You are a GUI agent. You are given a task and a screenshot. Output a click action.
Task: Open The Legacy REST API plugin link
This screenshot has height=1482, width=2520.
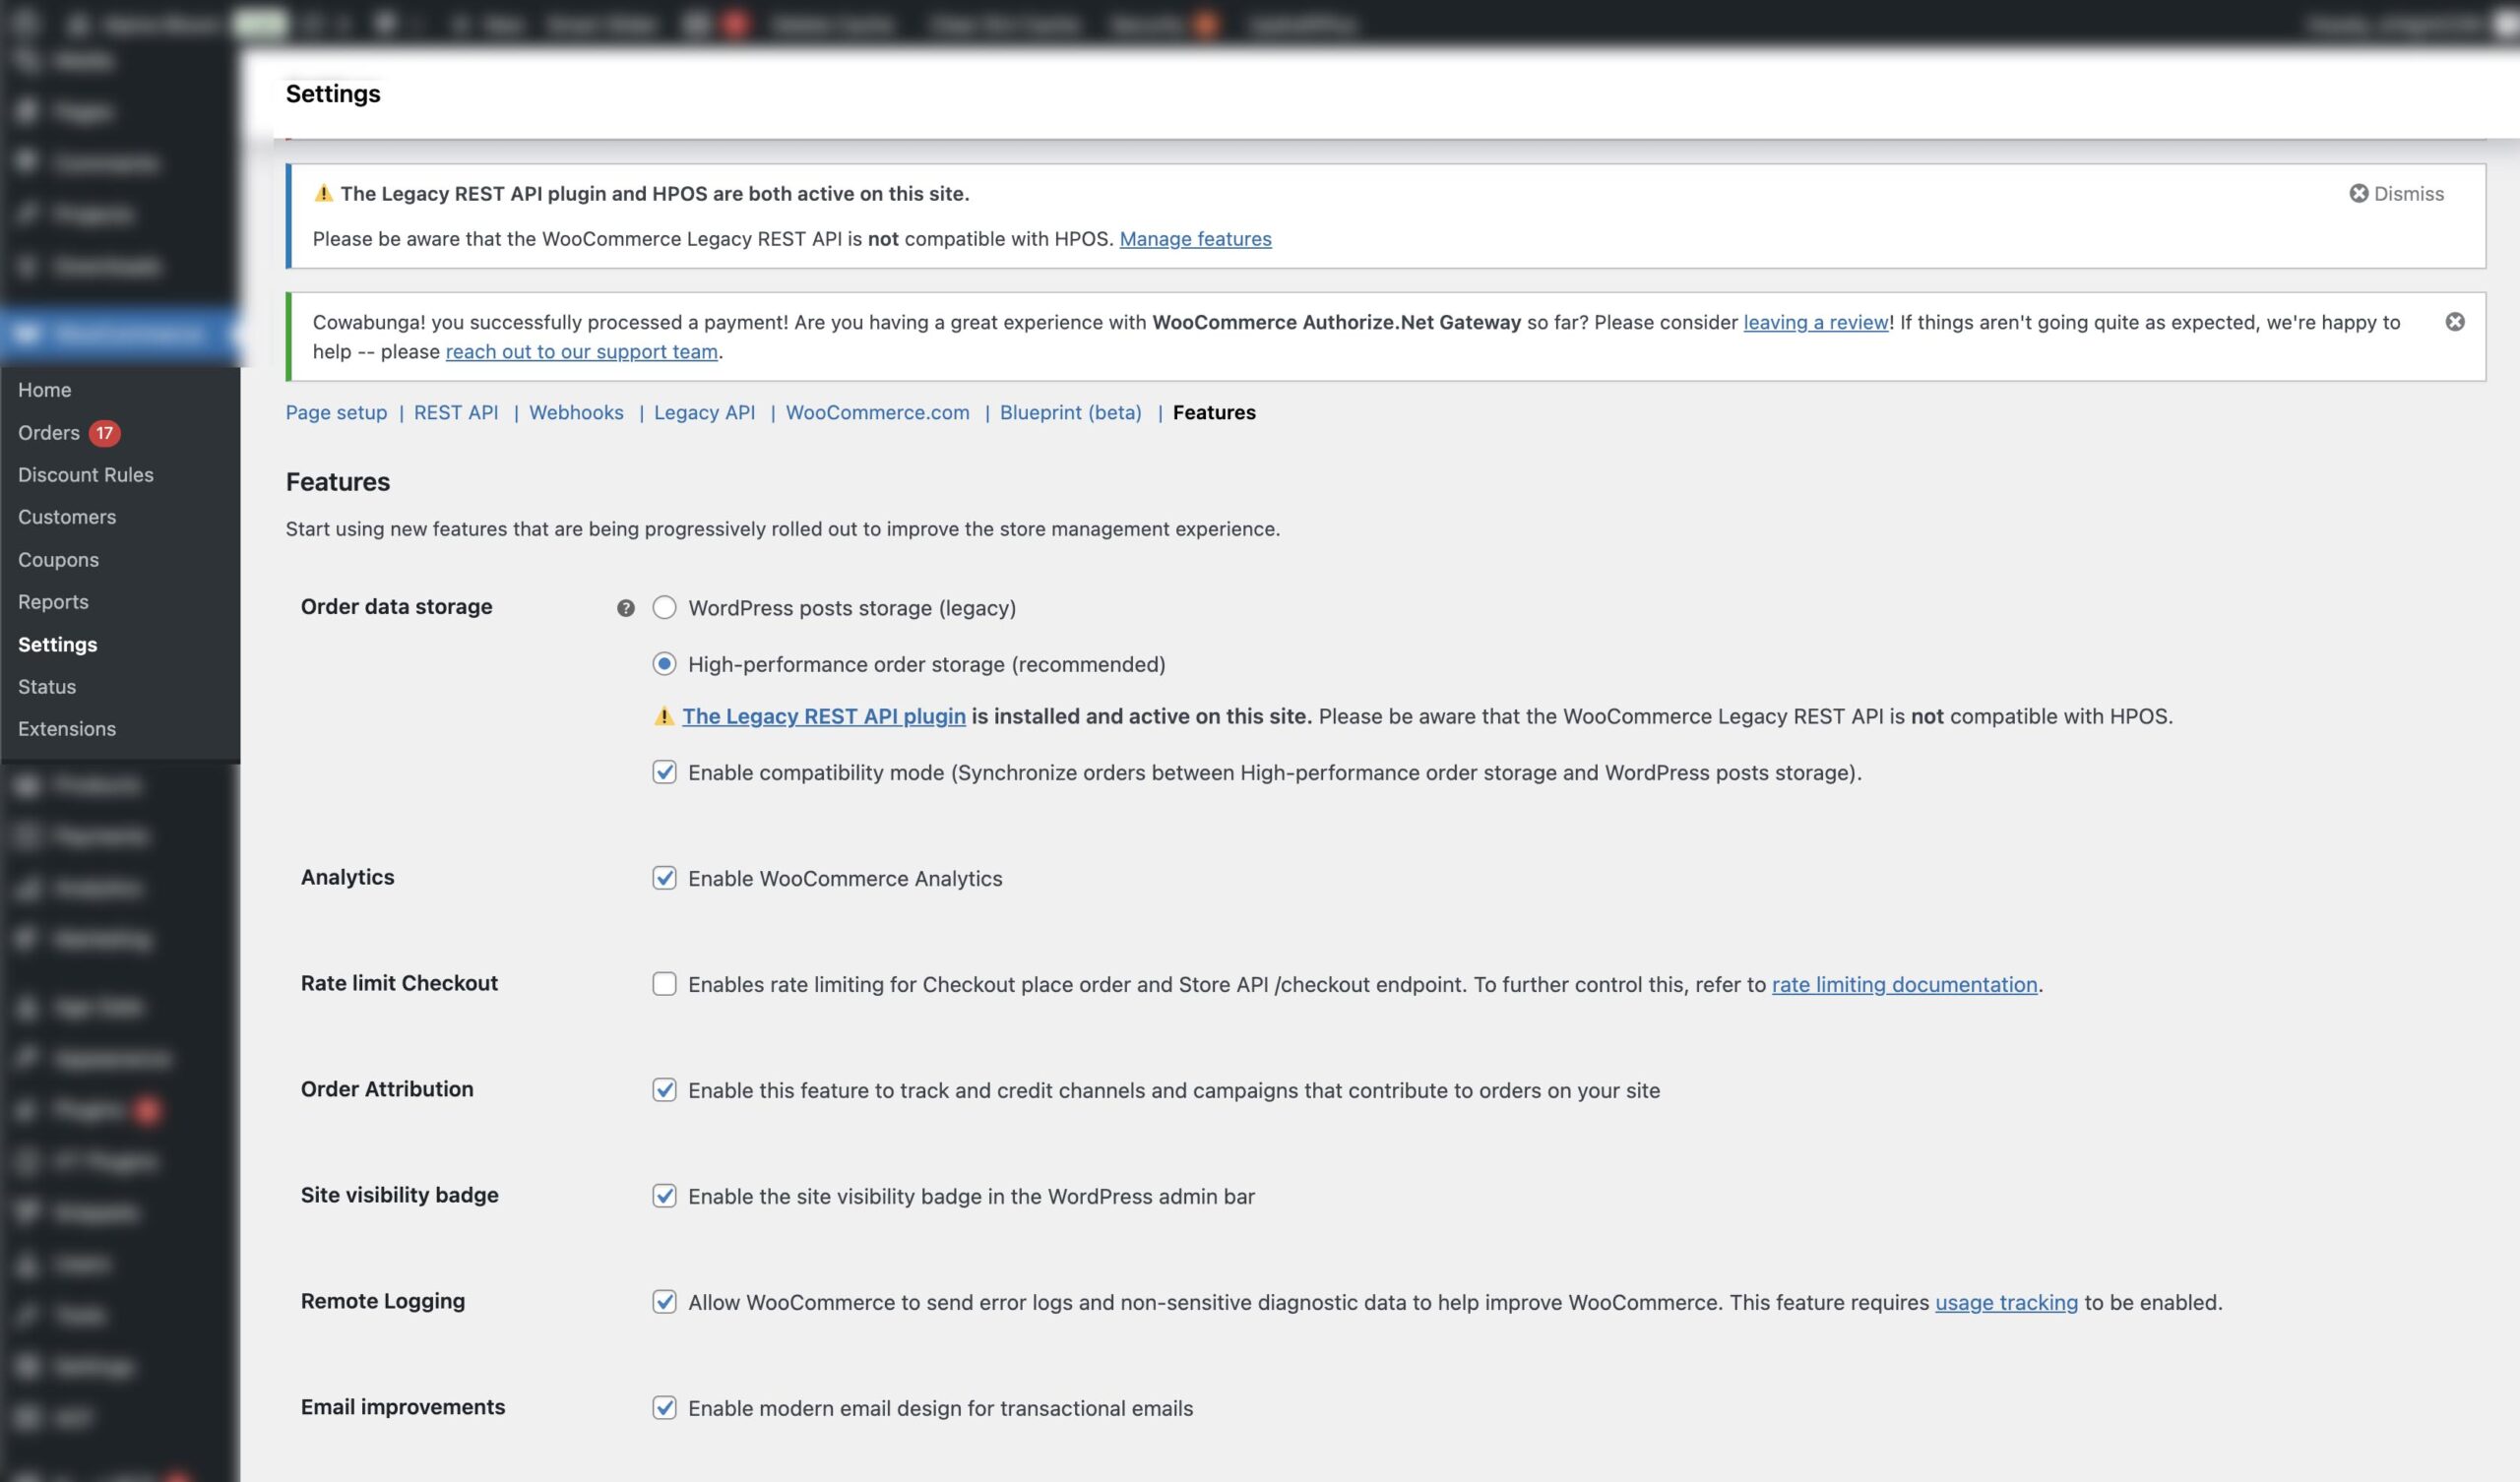coord(824,716)
